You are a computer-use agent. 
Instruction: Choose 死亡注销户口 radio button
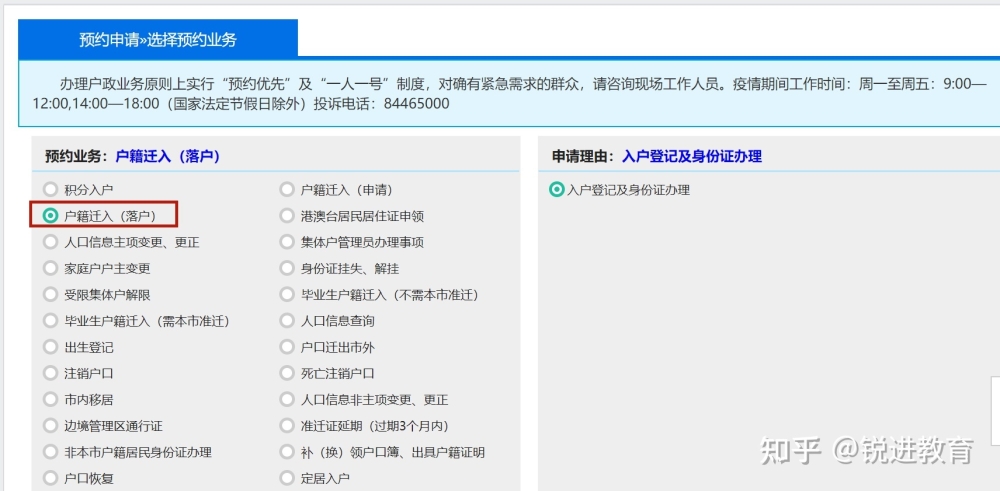point(287,373)
